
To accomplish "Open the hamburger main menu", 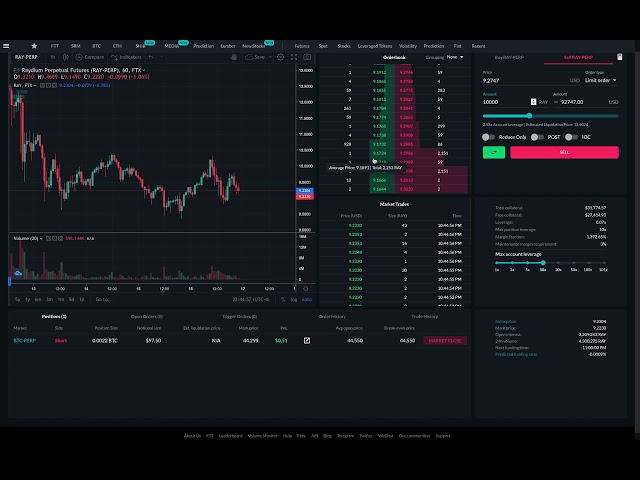I will click(6, 46).
